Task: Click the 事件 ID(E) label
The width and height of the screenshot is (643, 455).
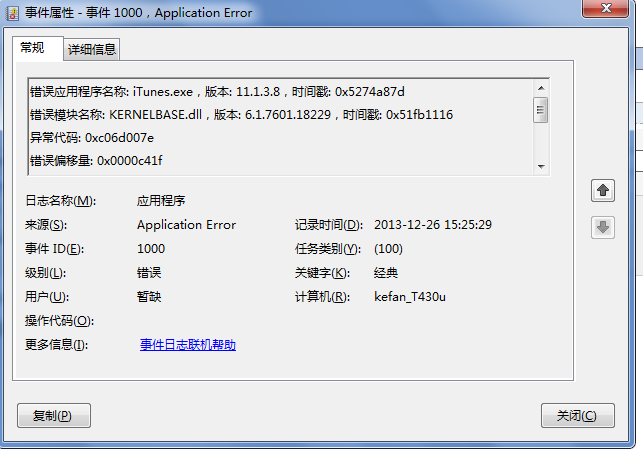Action: [x=55, y=249]
